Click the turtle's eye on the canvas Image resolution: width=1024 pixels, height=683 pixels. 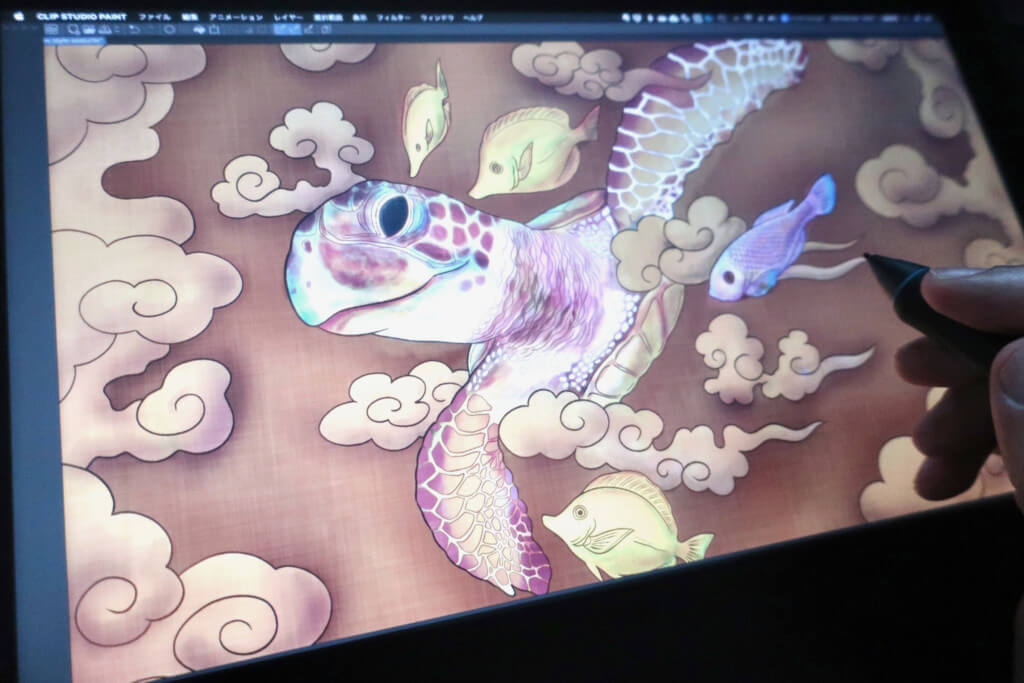coord(394,216)
